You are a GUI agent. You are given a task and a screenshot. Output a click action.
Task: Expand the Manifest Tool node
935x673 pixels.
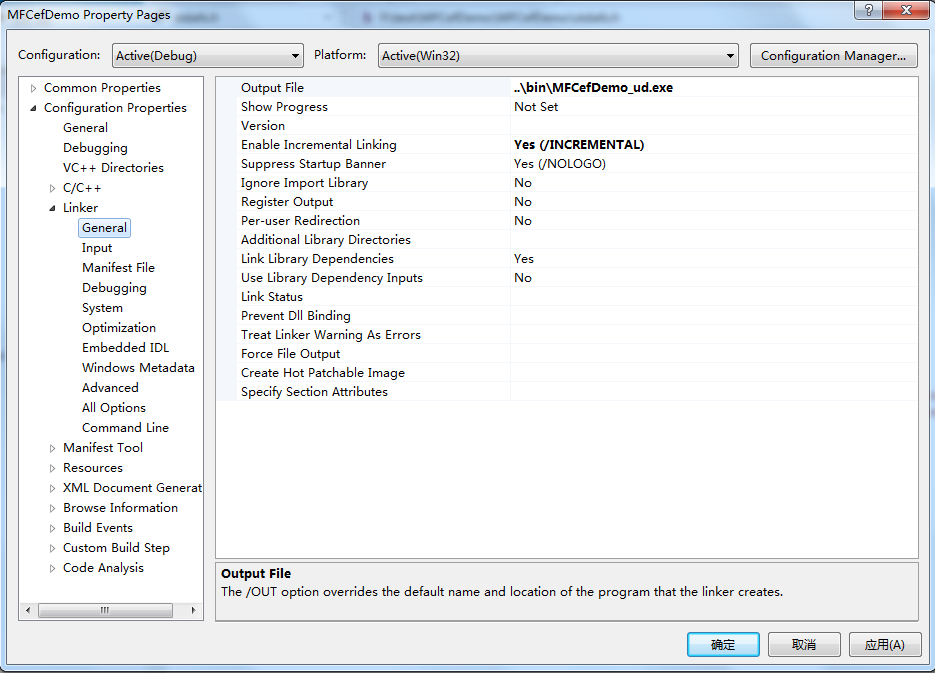pyautogui.click(x=52, y=448)
